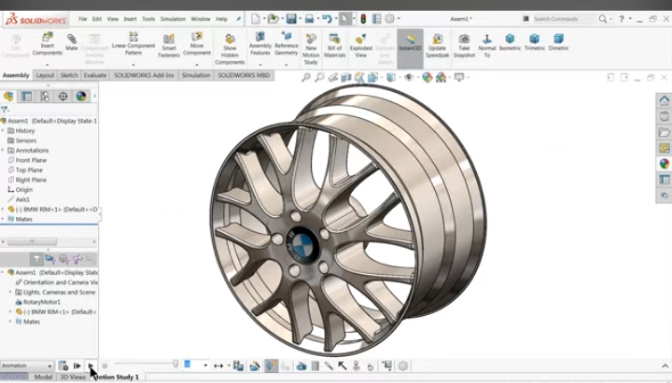The width and height of the screenshot is (672, 383).
Task: Click the Rebuild traffic light icon
Action: [363, 18]
